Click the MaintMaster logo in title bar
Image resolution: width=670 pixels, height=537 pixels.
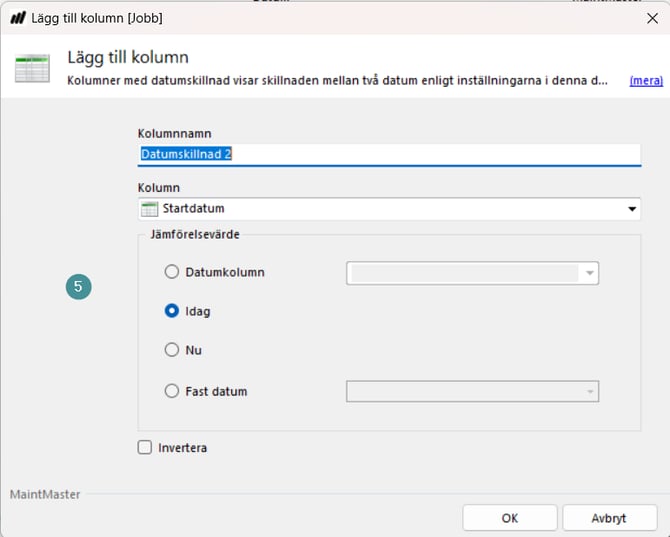tap(17, 18)
